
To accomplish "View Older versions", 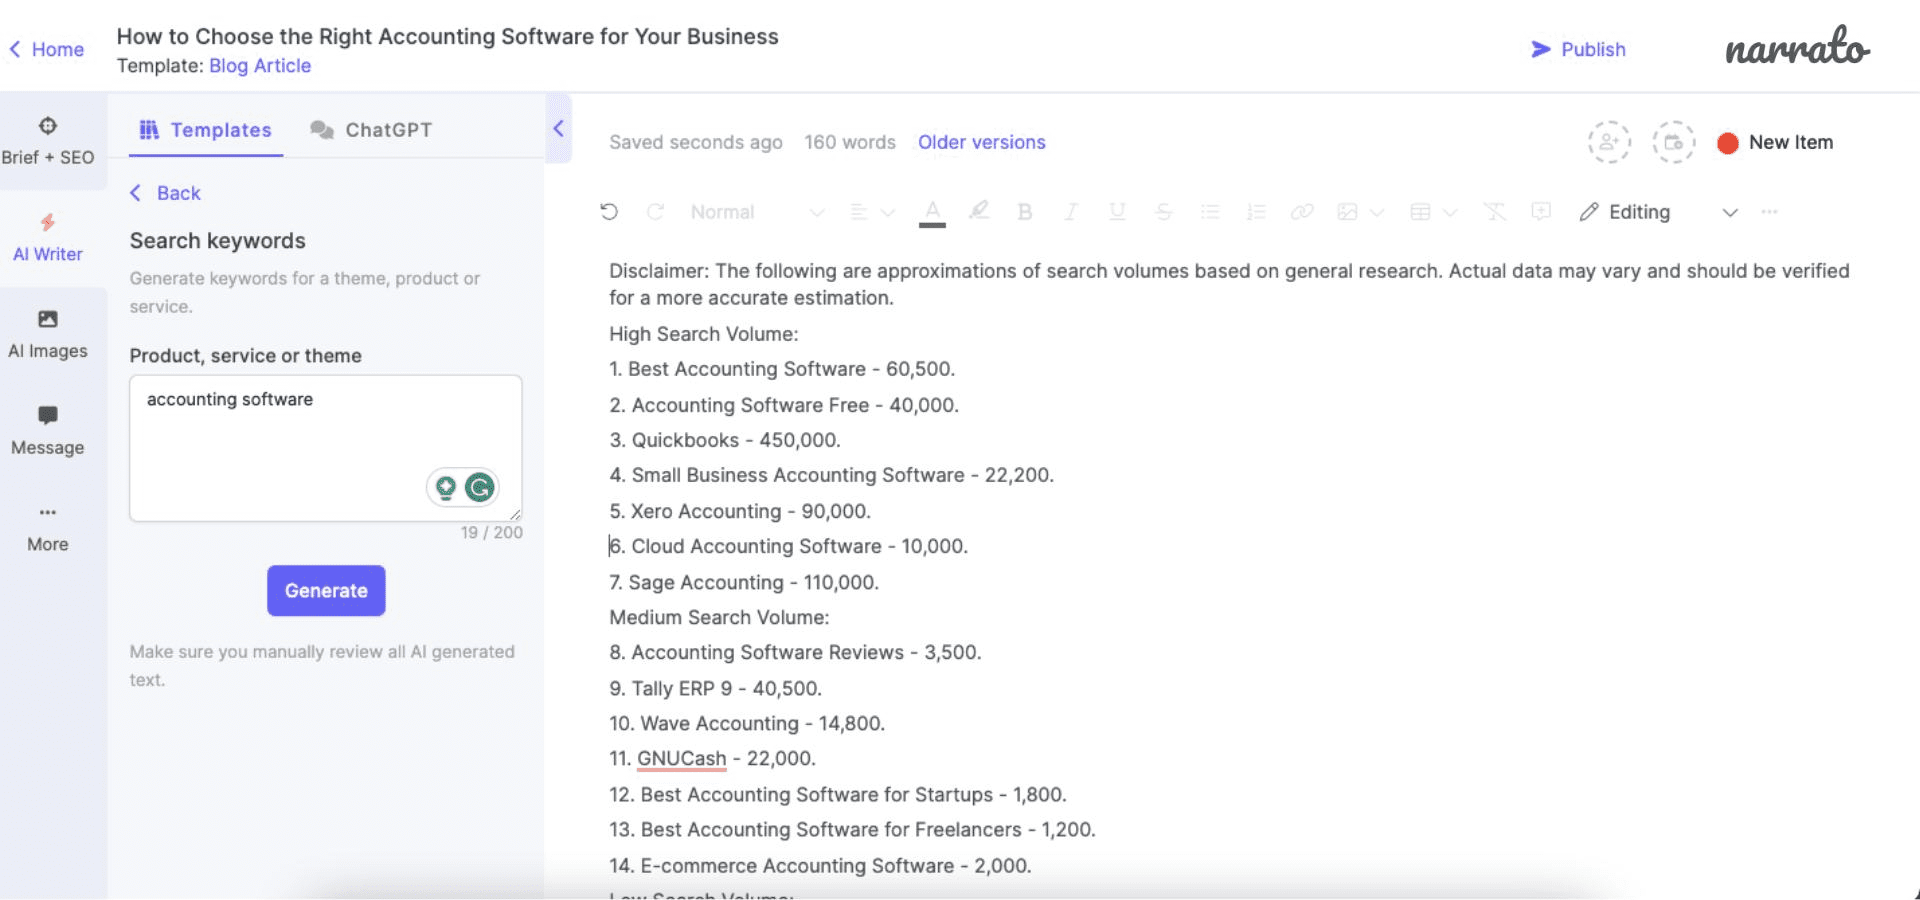I will [982, 142].
